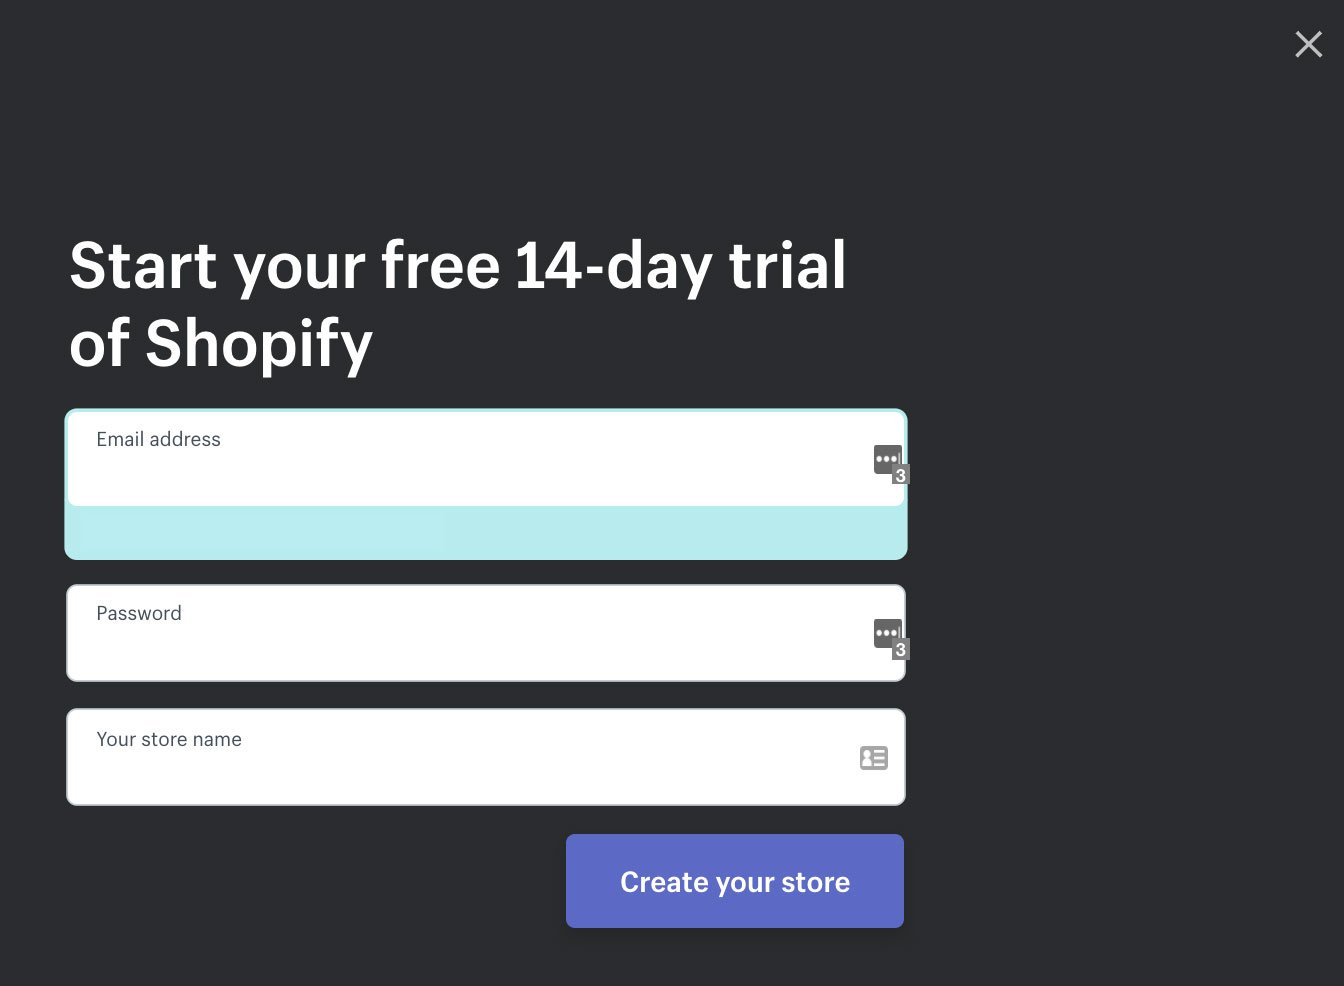The image size is (1344, 986).
Task: Click the word "store" on the purple button
Action: [x=815, y=882]
